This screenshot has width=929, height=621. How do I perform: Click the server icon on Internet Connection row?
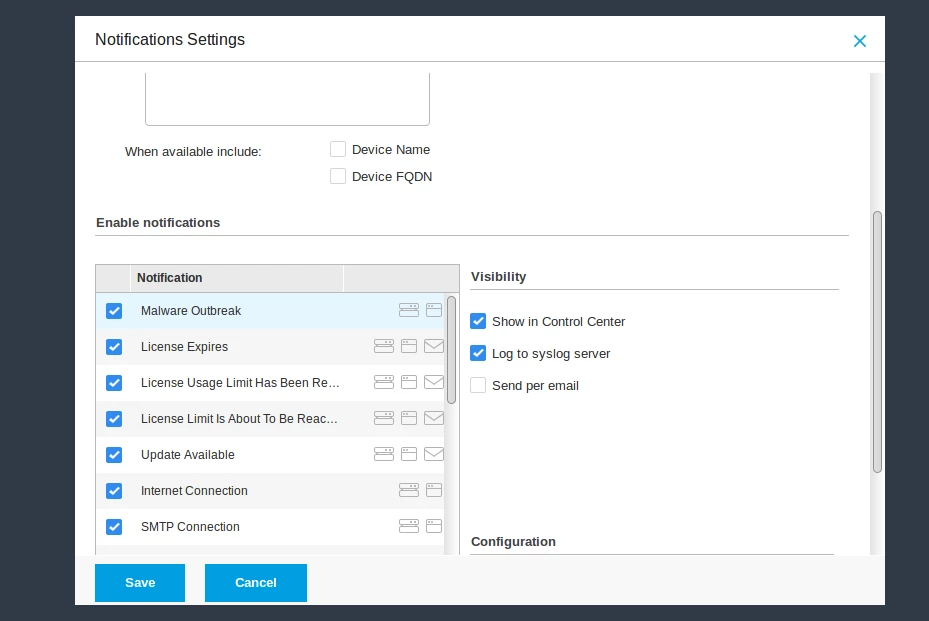point(409,491)
